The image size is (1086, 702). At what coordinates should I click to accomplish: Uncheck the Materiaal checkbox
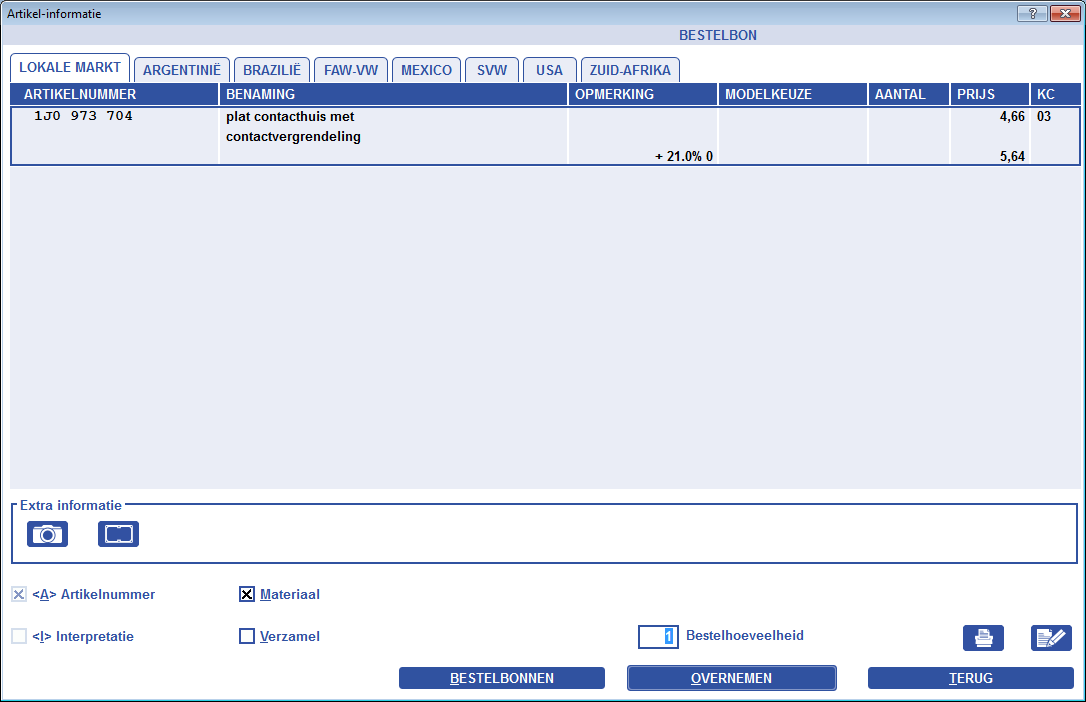click(247, 595)
